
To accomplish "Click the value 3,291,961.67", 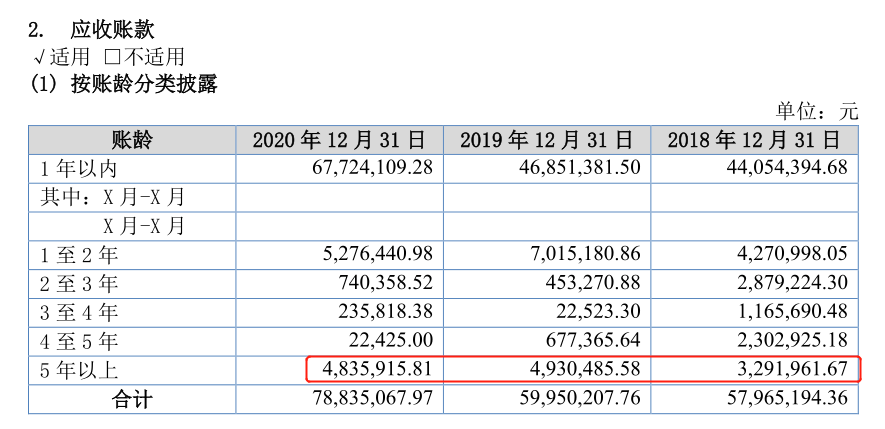I will [x=793, y=369].
